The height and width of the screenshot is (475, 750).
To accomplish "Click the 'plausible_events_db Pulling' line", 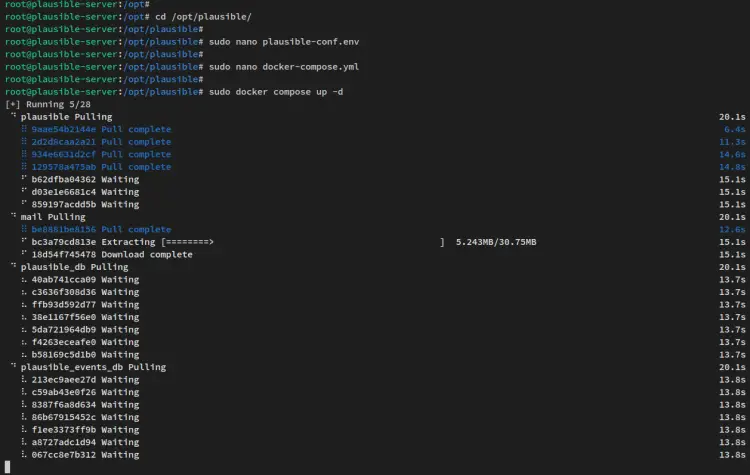I will [x=93, y=367].
